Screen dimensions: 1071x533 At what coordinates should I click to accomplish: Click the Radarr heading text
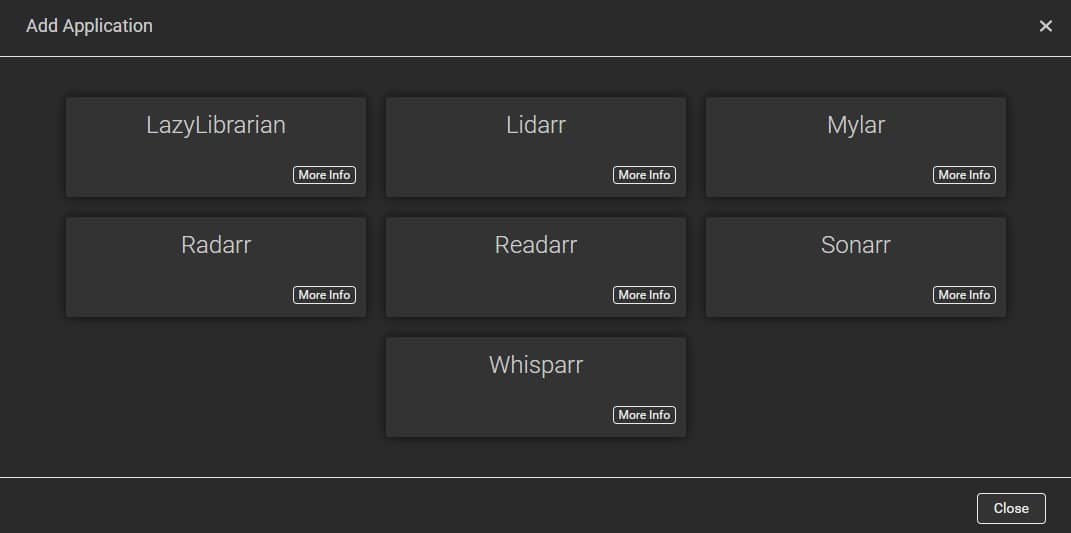pos(216,245)
